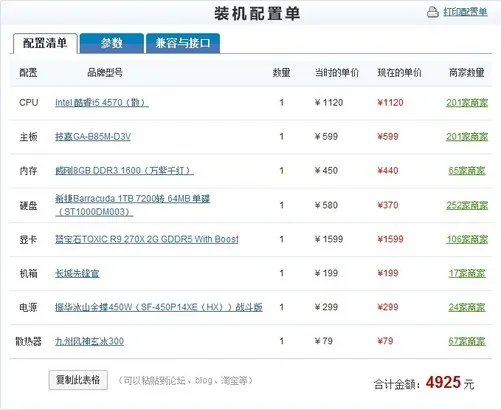Screen dimensions: 501x410
Task: Click the red ¥1120 current CPU price
Action: (x=390, y=102)
